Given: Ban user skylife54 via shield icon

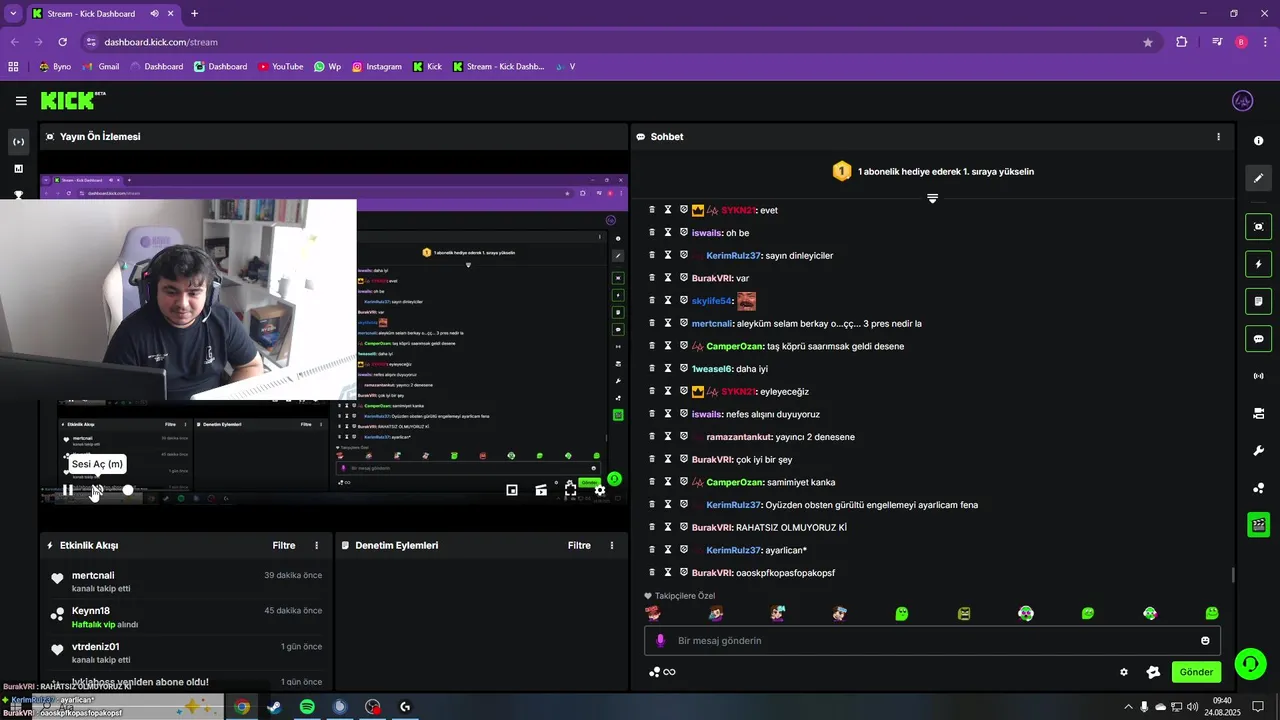Looking at the screenshot, I should pos(684,301).
